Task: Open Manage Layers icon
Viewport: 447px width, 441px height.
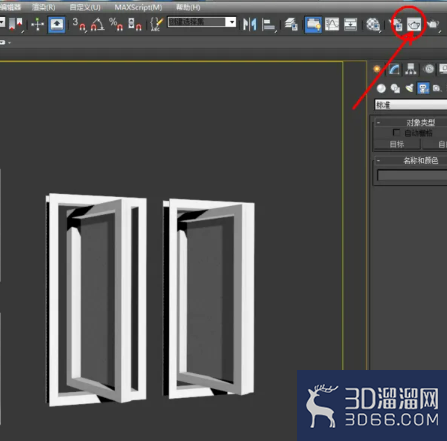Action: pos(291,24)
